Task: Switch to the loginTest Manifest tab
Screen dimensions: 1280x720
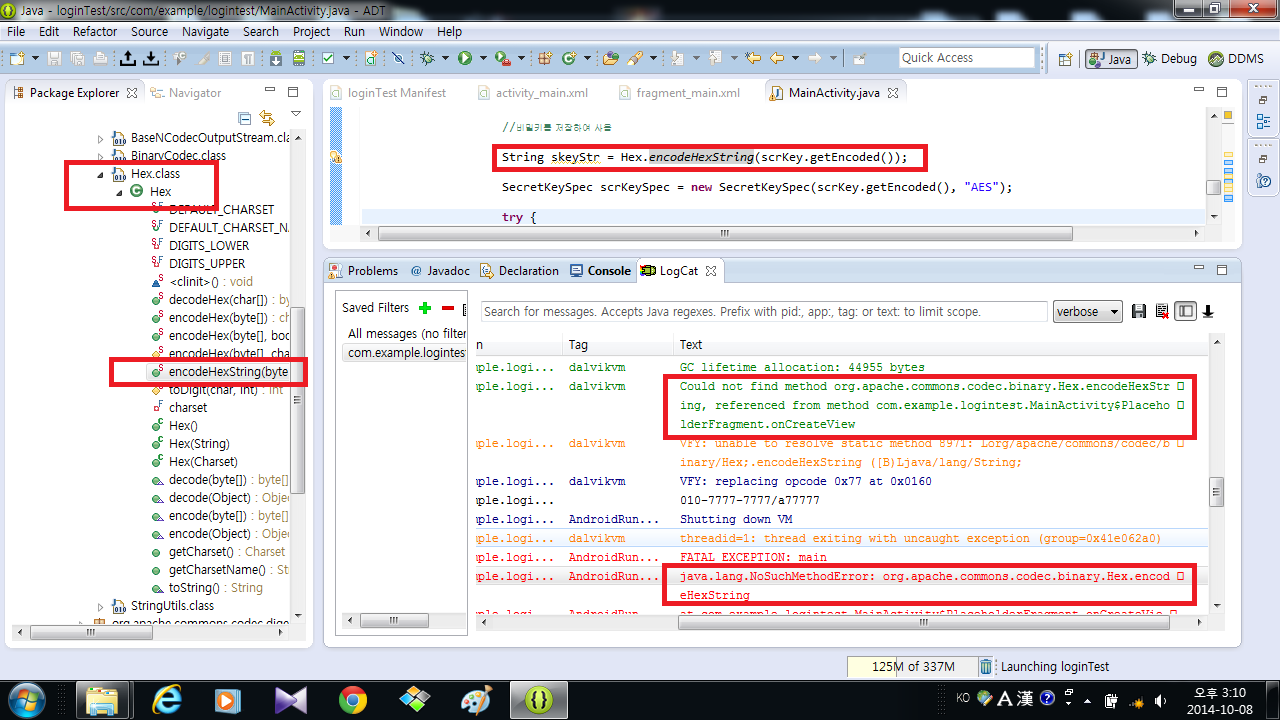Action: pyautogui.click(x=388, y=92)
